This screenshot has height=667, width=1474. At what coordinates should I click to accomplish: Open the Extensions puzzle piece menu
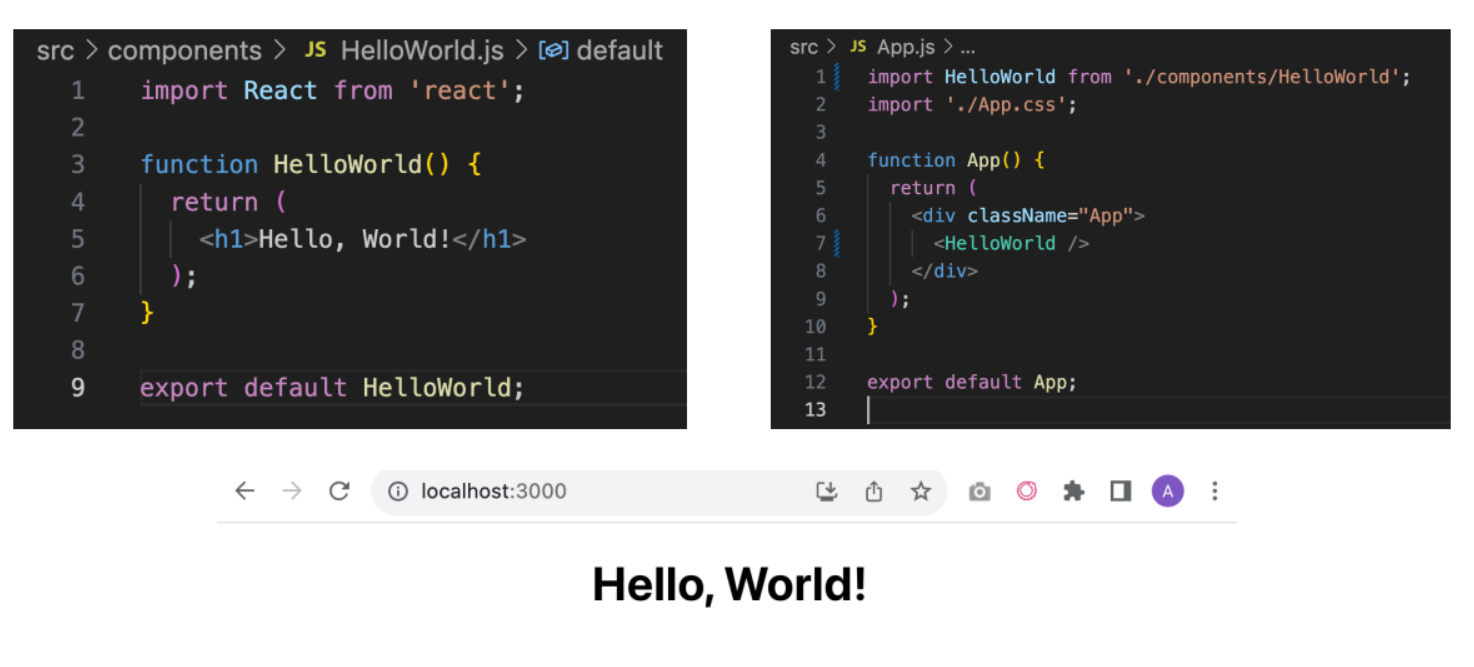1074,491
